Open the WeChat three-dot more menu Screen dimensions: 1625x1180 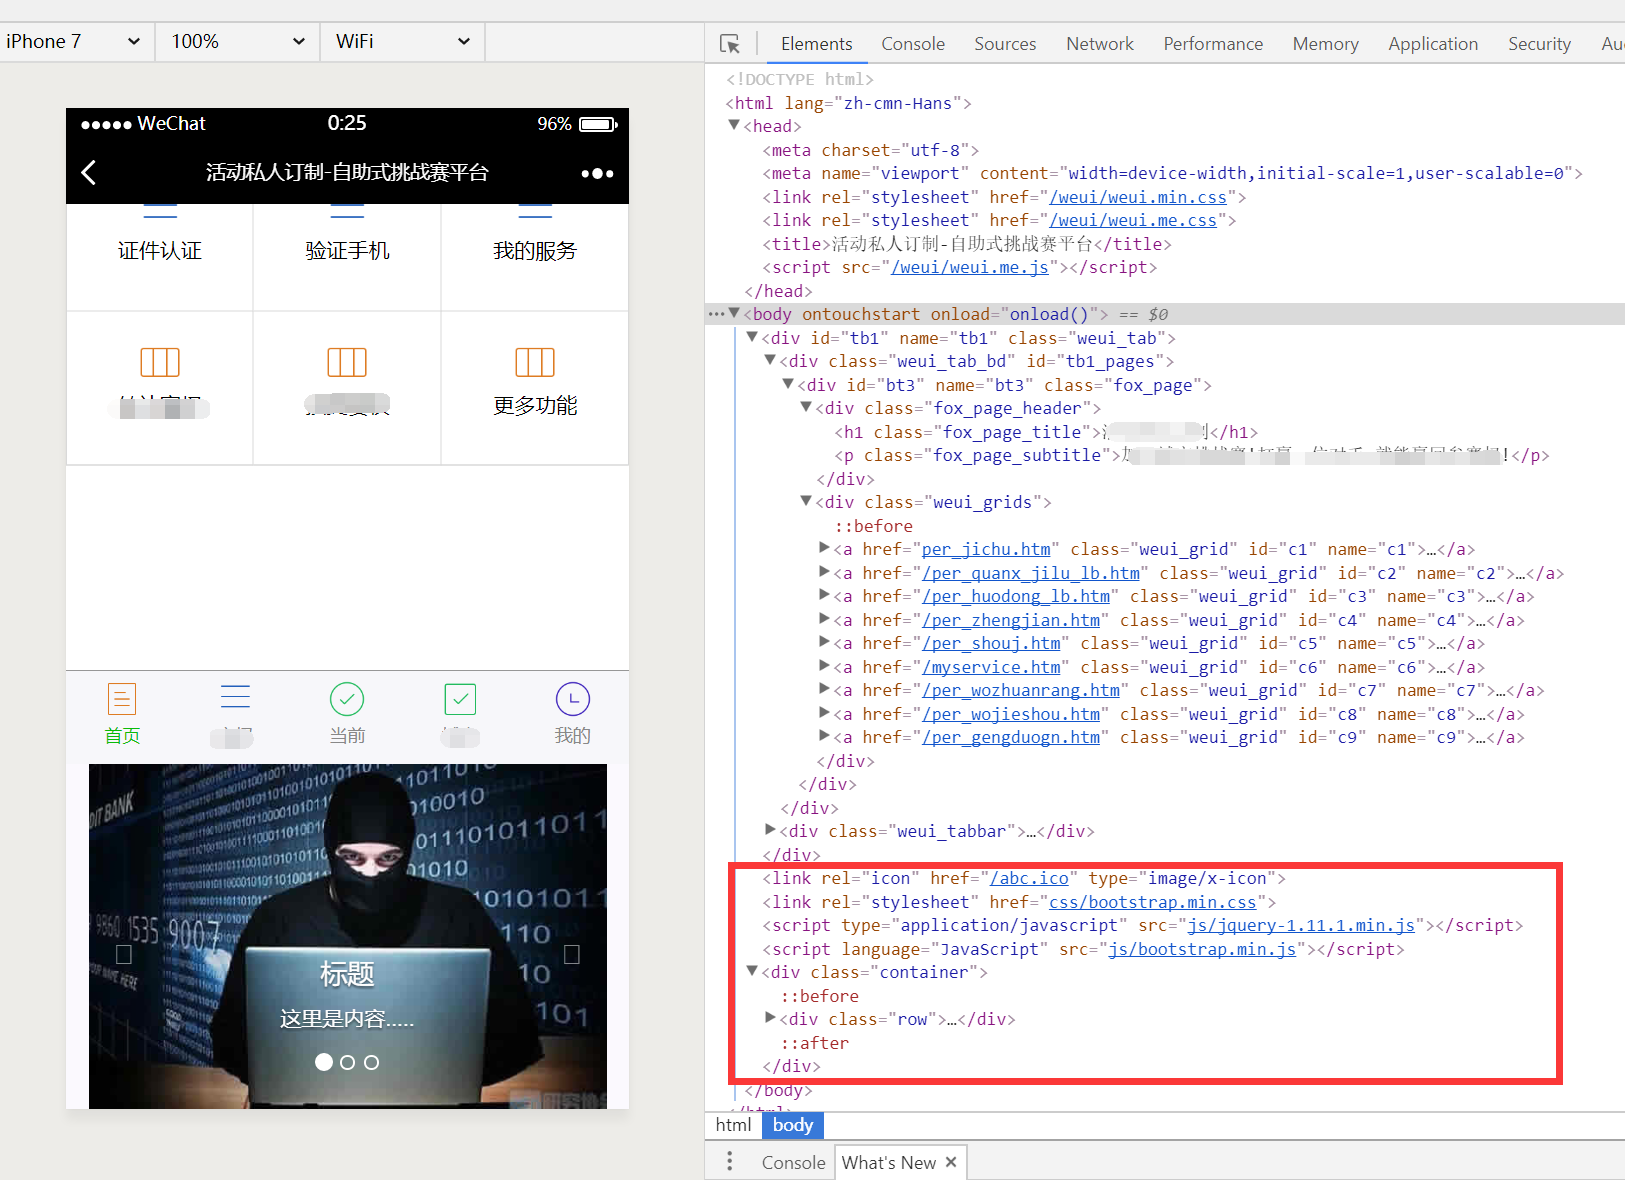click(x=597, y=173)
